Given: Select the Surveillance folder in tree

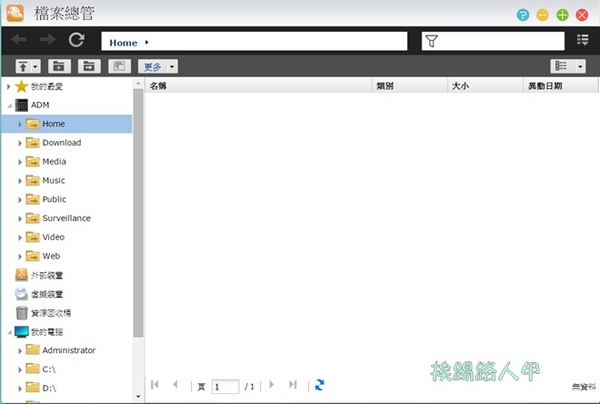Looking at the screenshot, I should point(66,218).
